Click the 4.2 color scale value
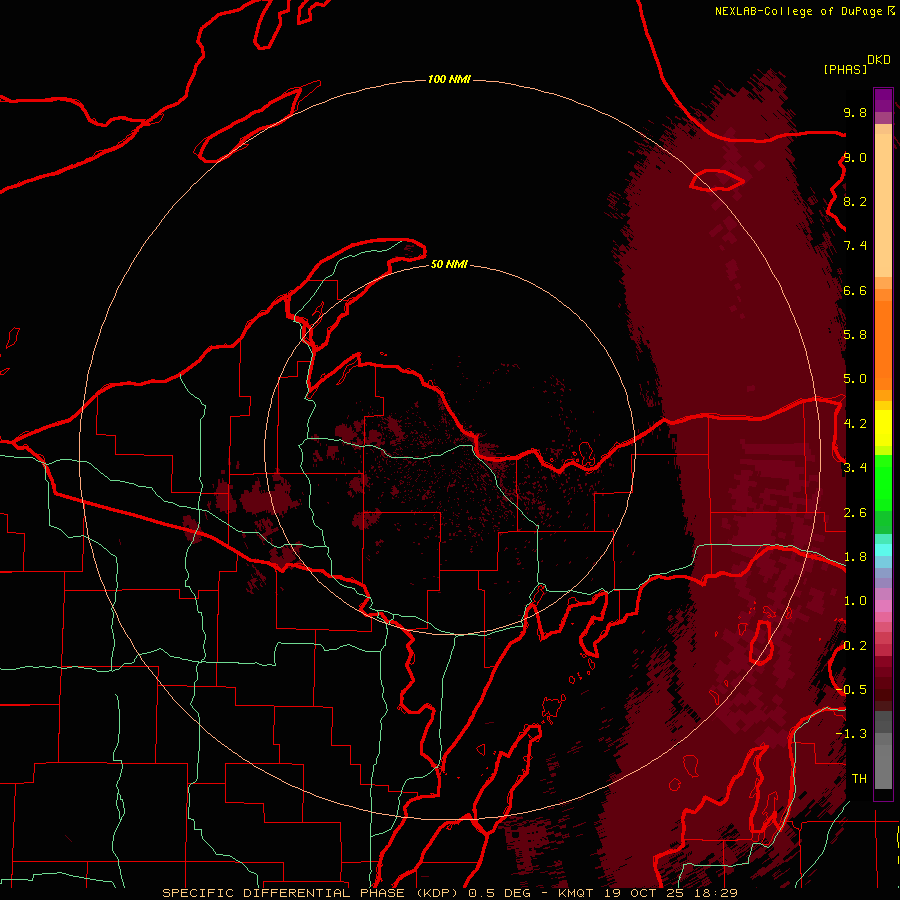 pyautogui.click(x=855, y=424)
